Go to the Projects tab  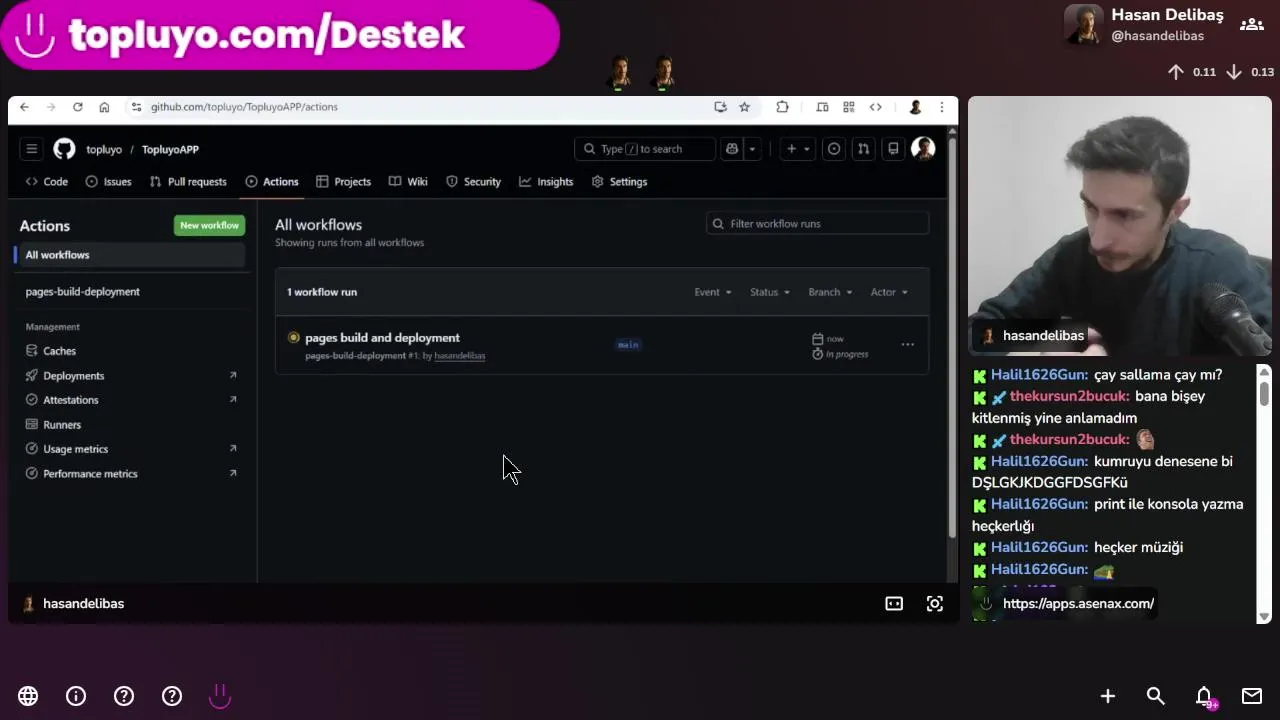pyautogui.click(x=343, y=182)
